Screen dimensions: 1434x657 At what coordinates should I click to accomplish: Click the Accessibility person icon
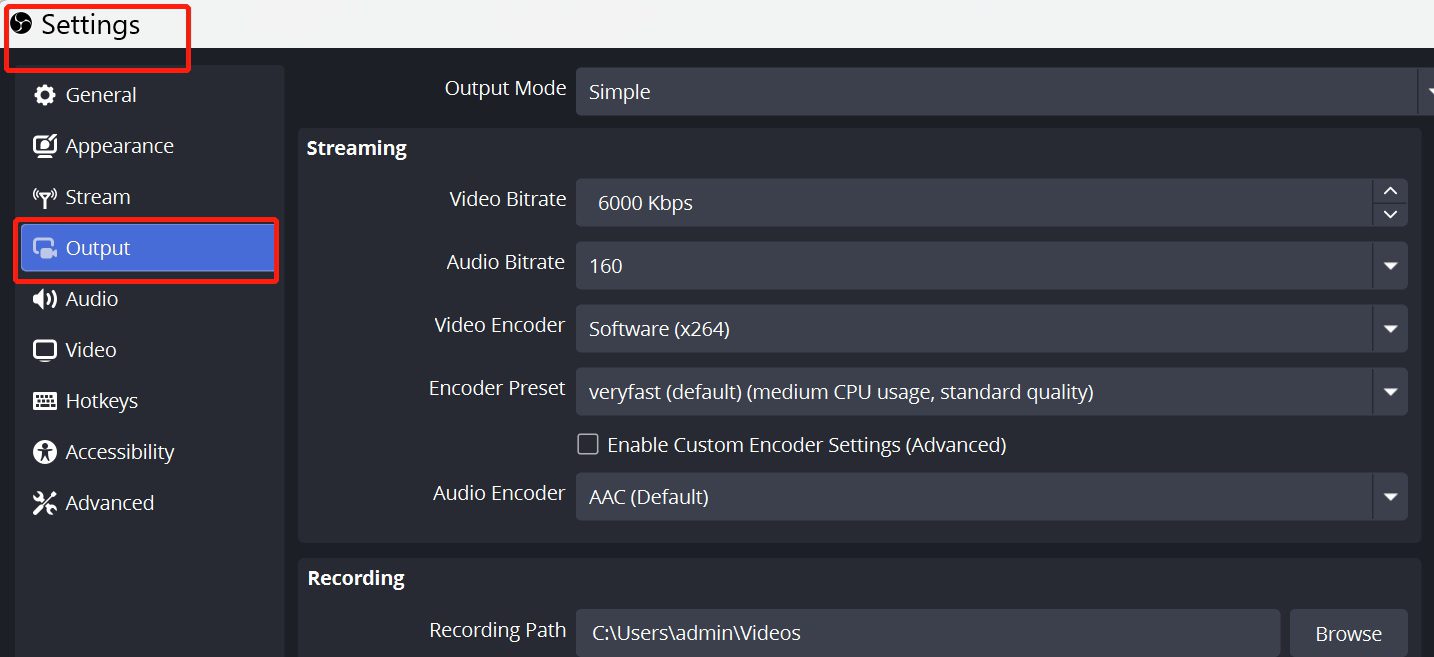(44, 452)
